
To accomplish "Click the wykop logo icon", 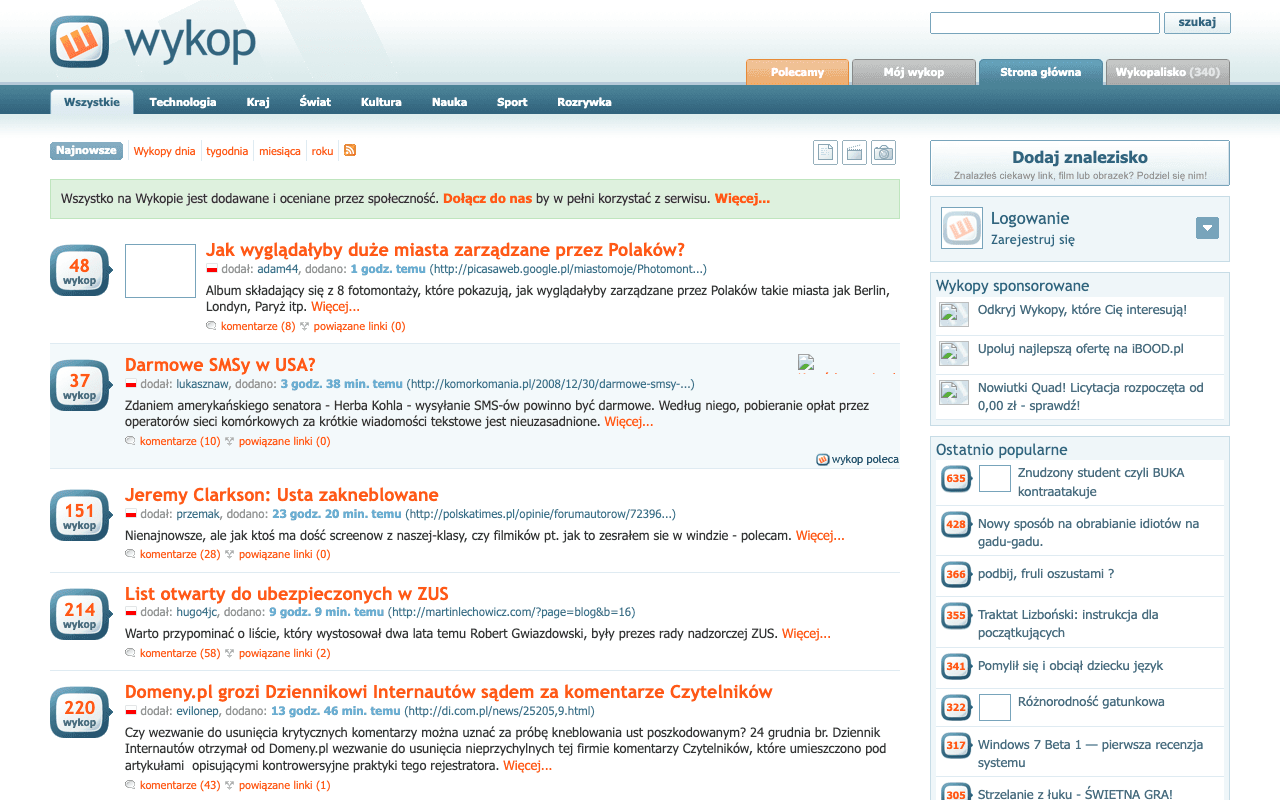I will tap(79, 42).
